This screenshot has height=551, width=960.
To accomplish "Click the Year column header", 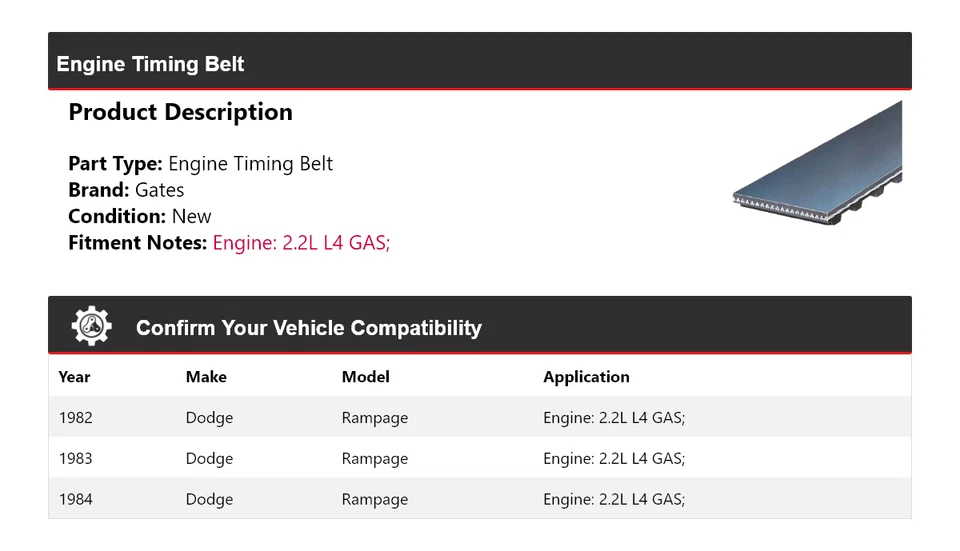I will 74,377.
